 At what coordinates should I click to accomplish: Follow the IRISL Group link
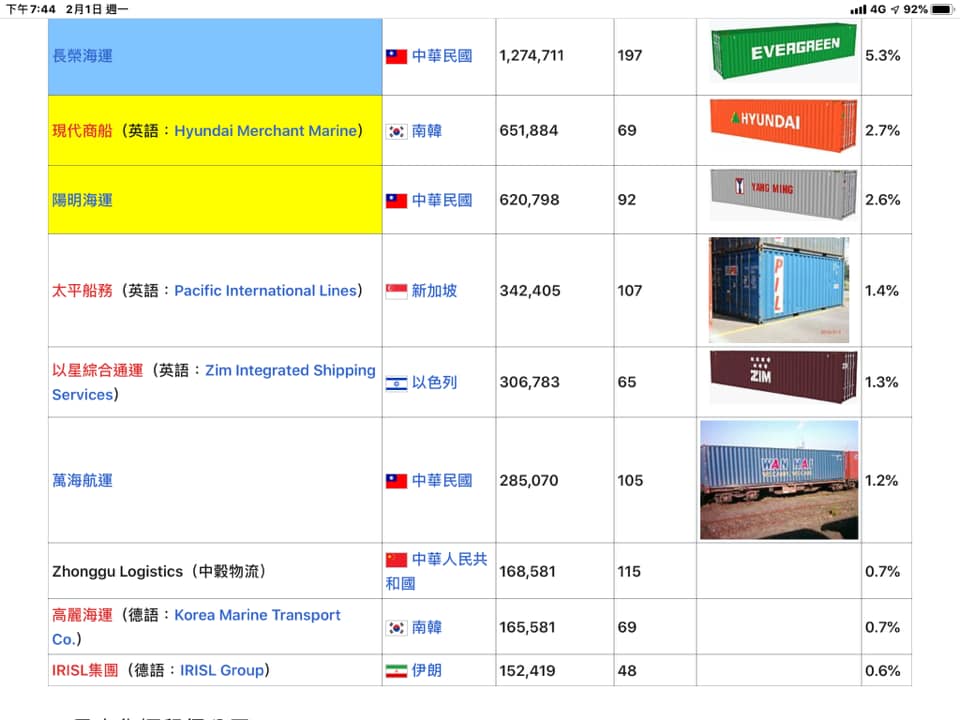222,670
